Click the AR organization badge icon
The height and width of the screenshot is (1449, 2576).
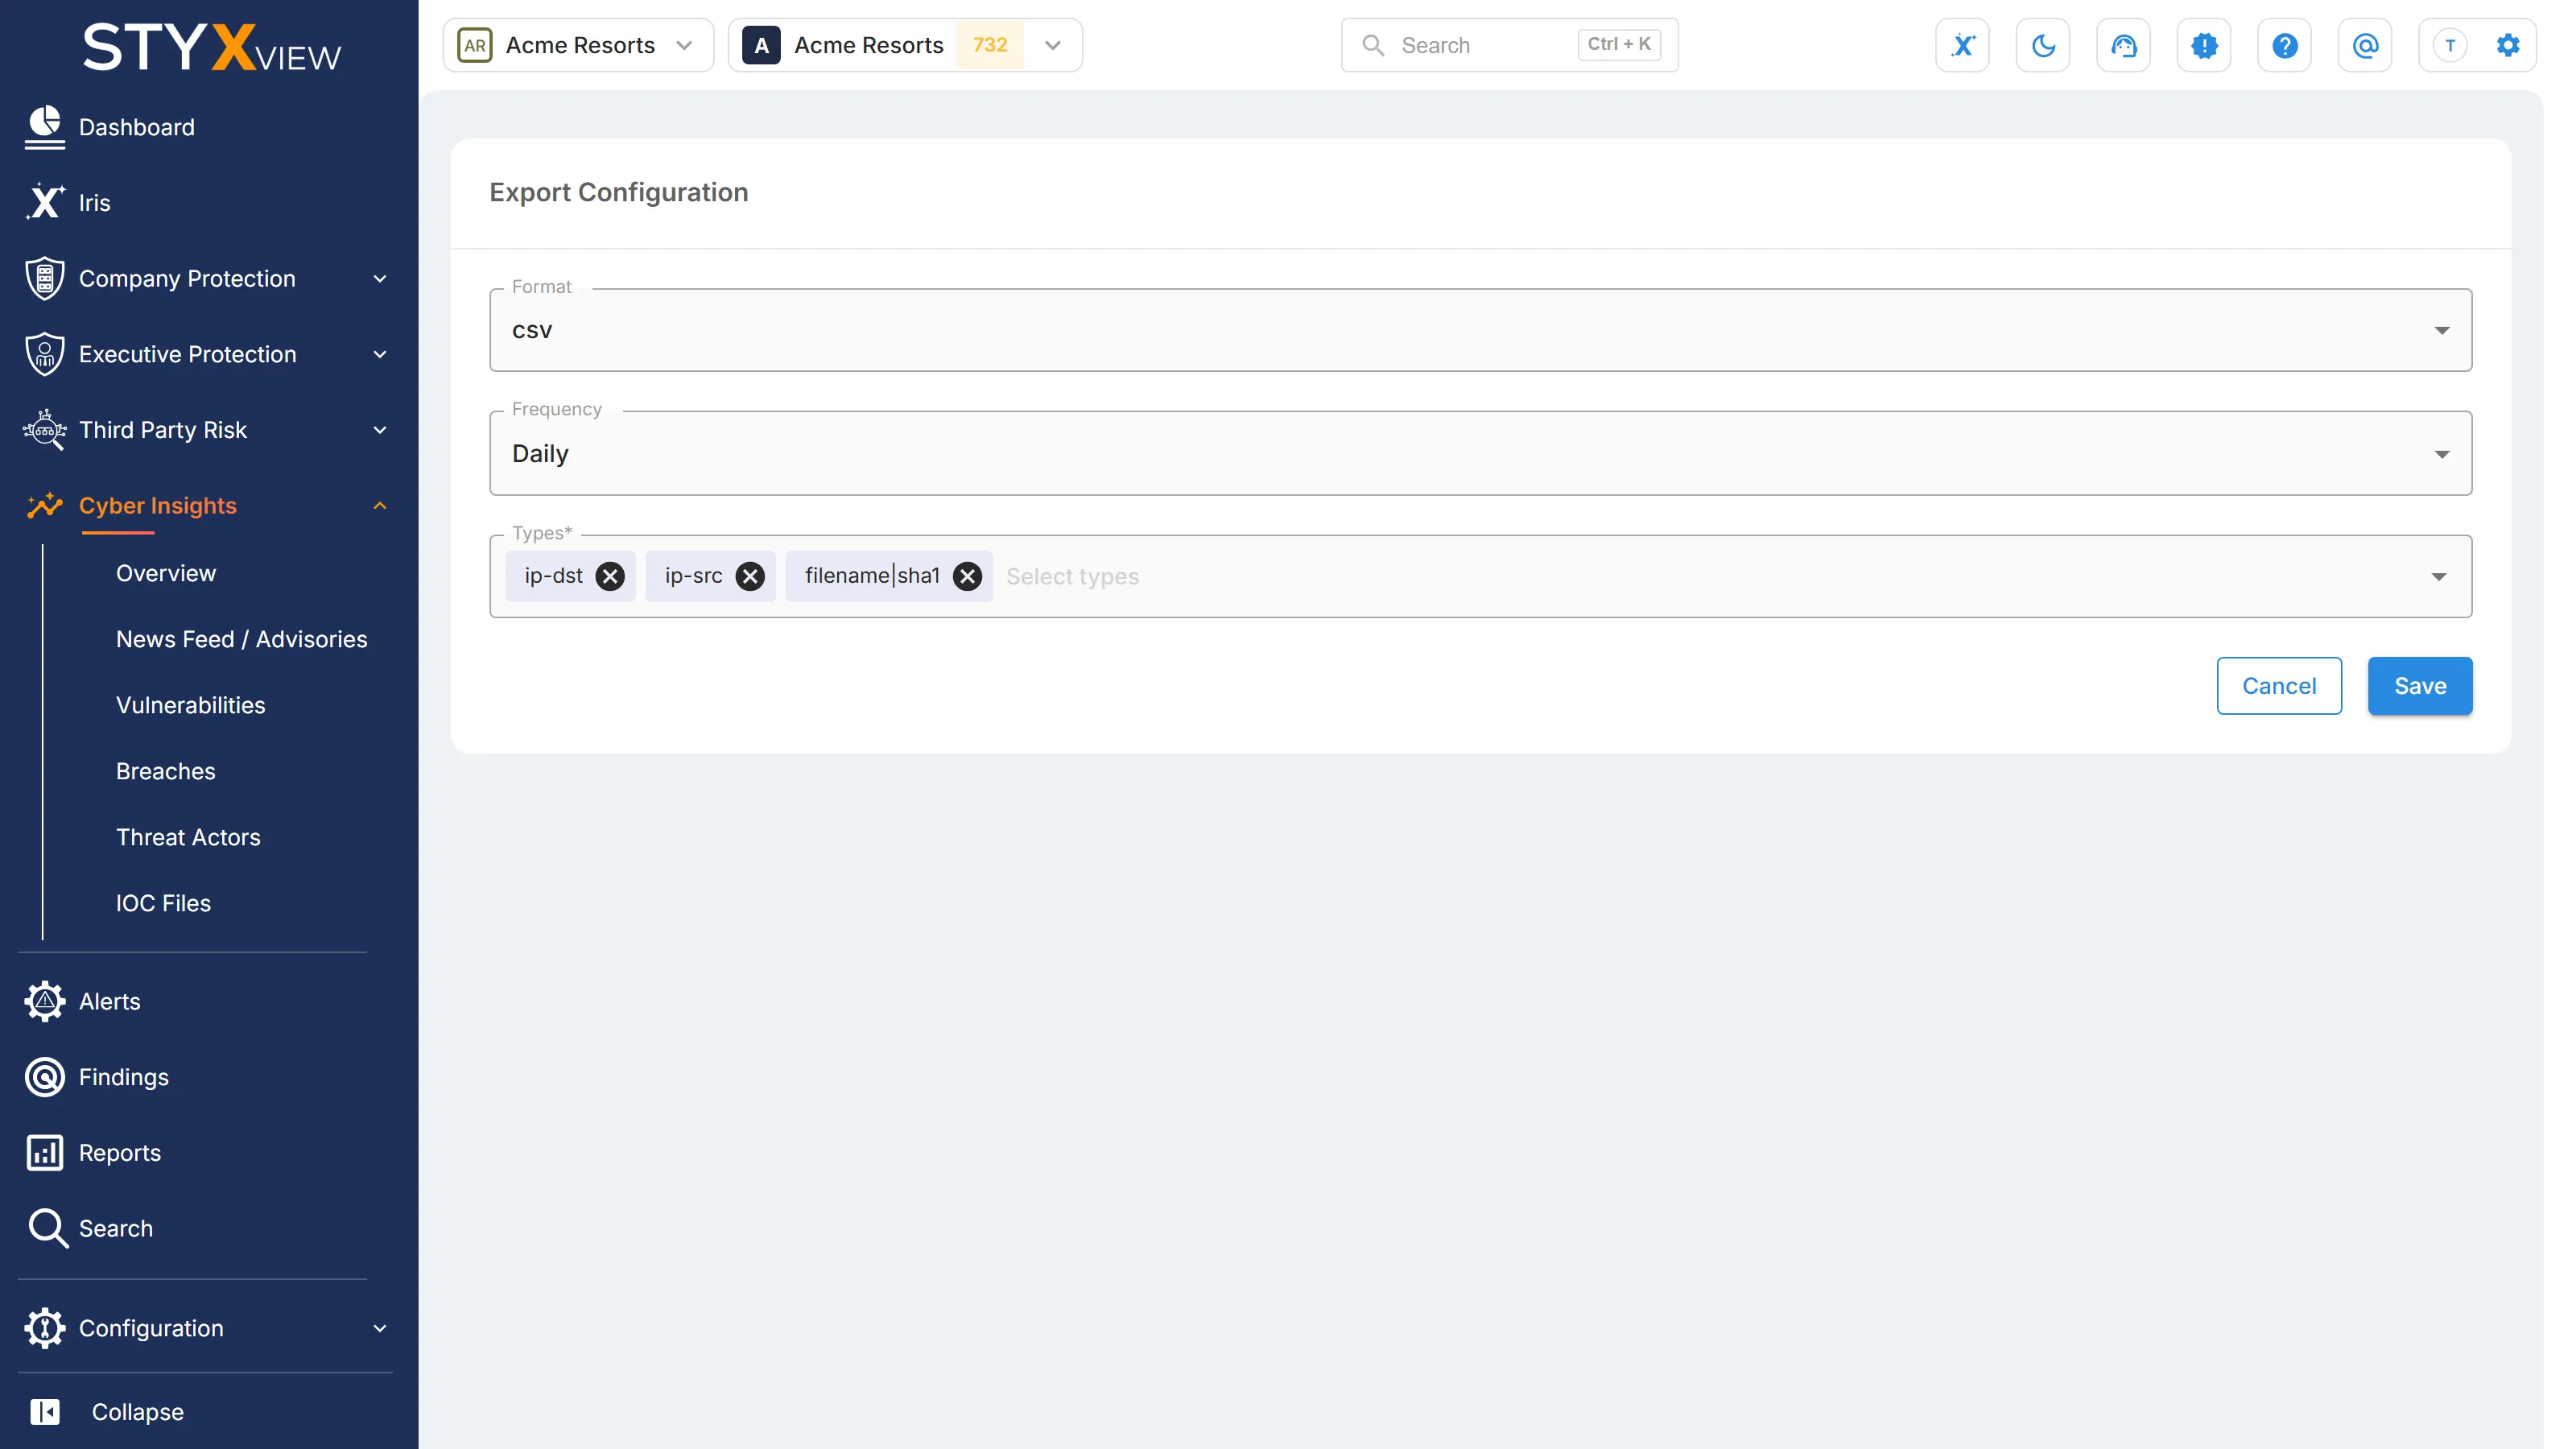tap(475, 45)
